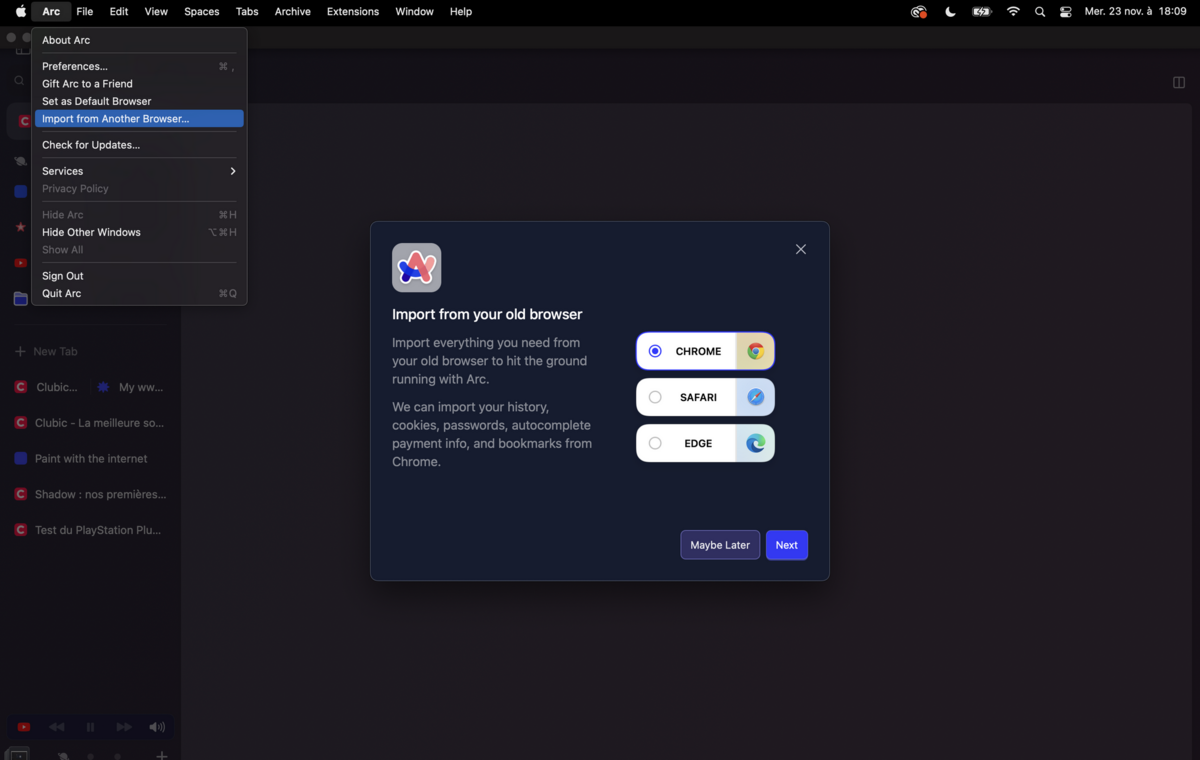
Task: Open About Arc menu item
Action: 139,40
